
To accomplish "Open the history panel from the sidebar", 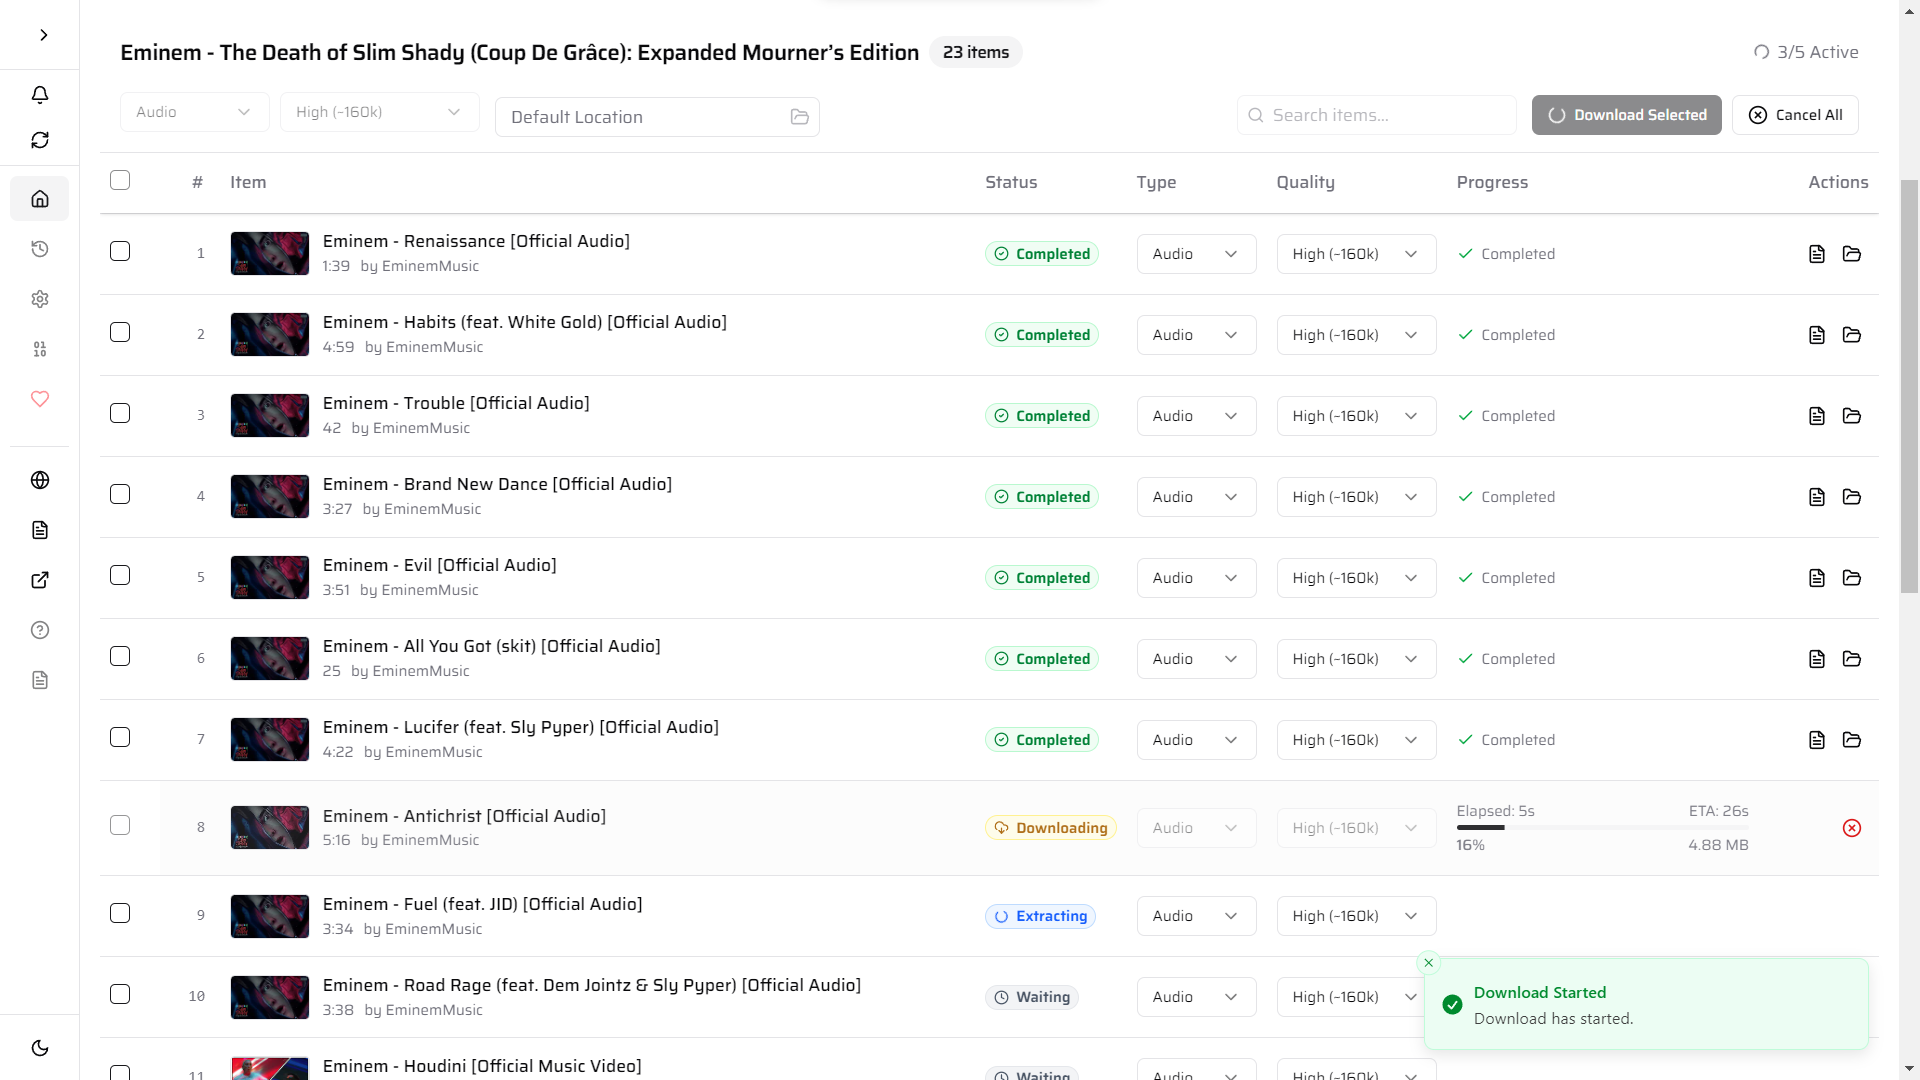I will click(x=40, y=249).
